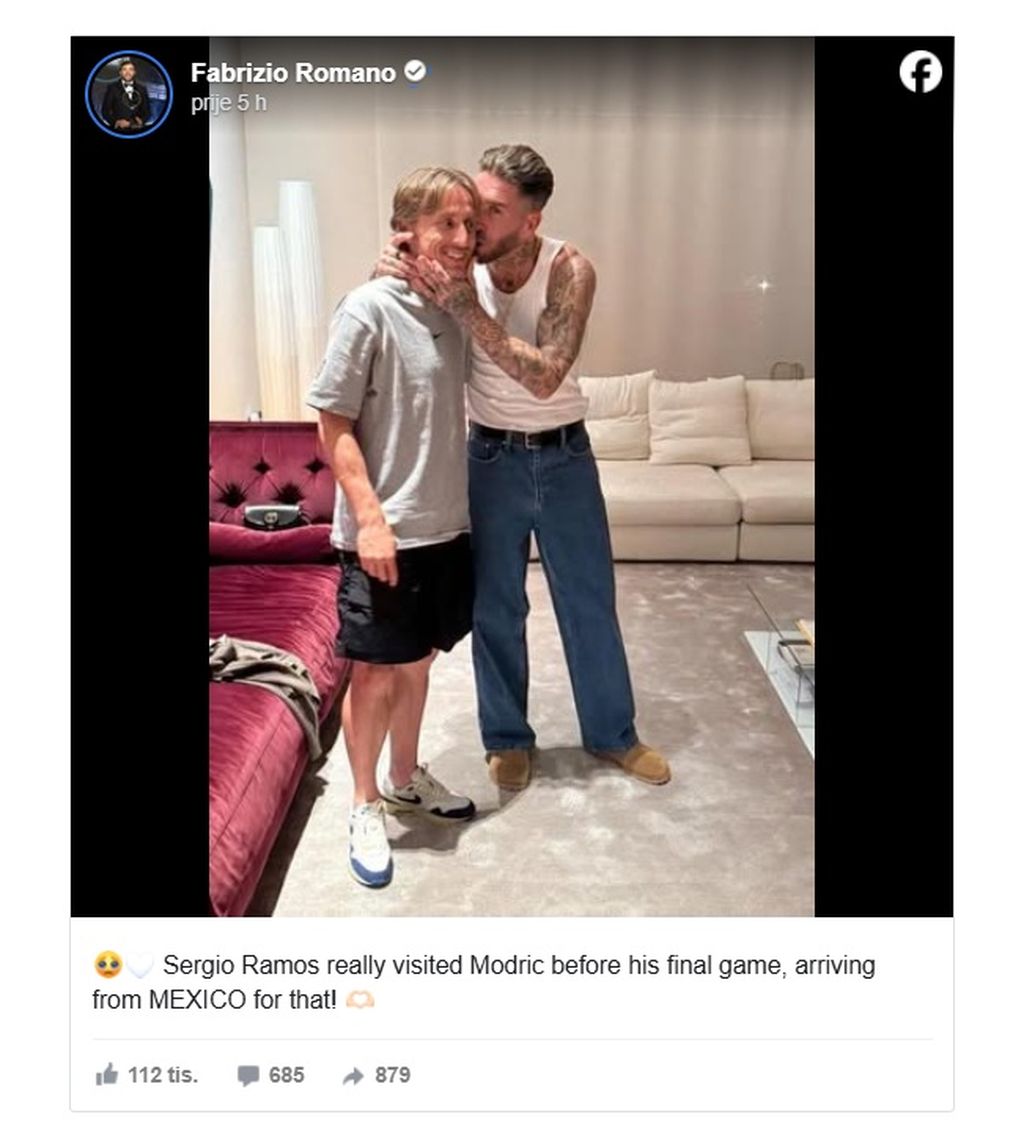Click the black bar under Facebook logo
This screenshot has width=1024, height=1136.
coord(884,500)
